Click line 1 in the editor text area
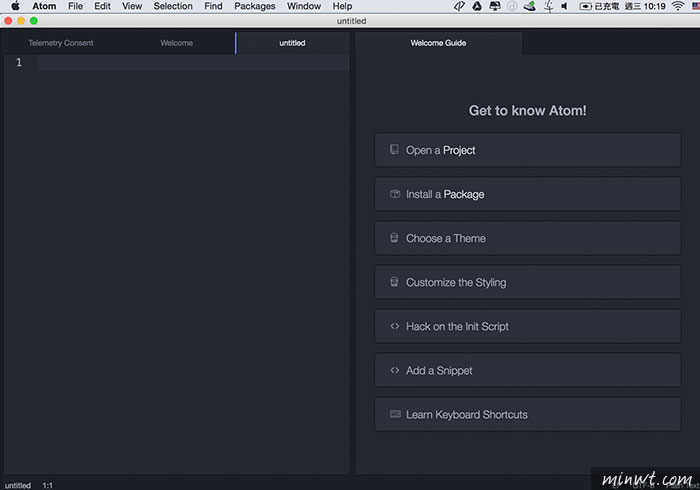The width and height of the screenshot is (700, 490). tap(193, 62)
